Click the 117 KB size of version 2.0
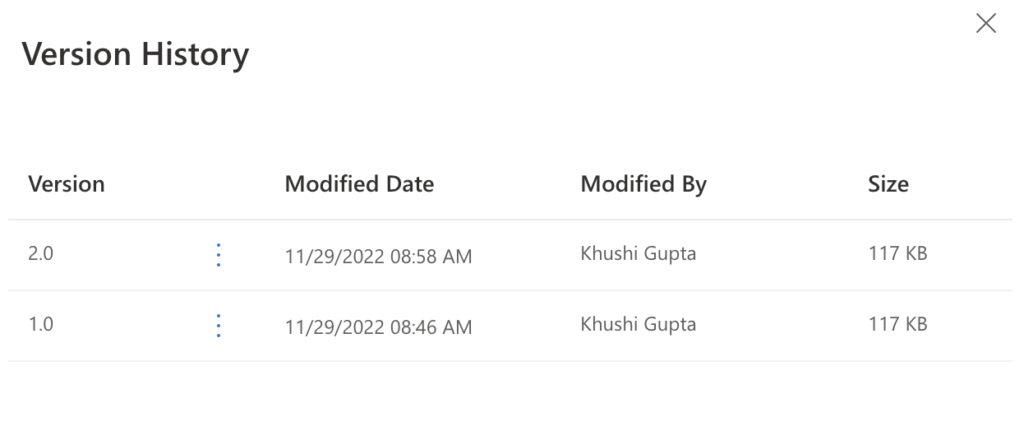 (x=897, y=254)
